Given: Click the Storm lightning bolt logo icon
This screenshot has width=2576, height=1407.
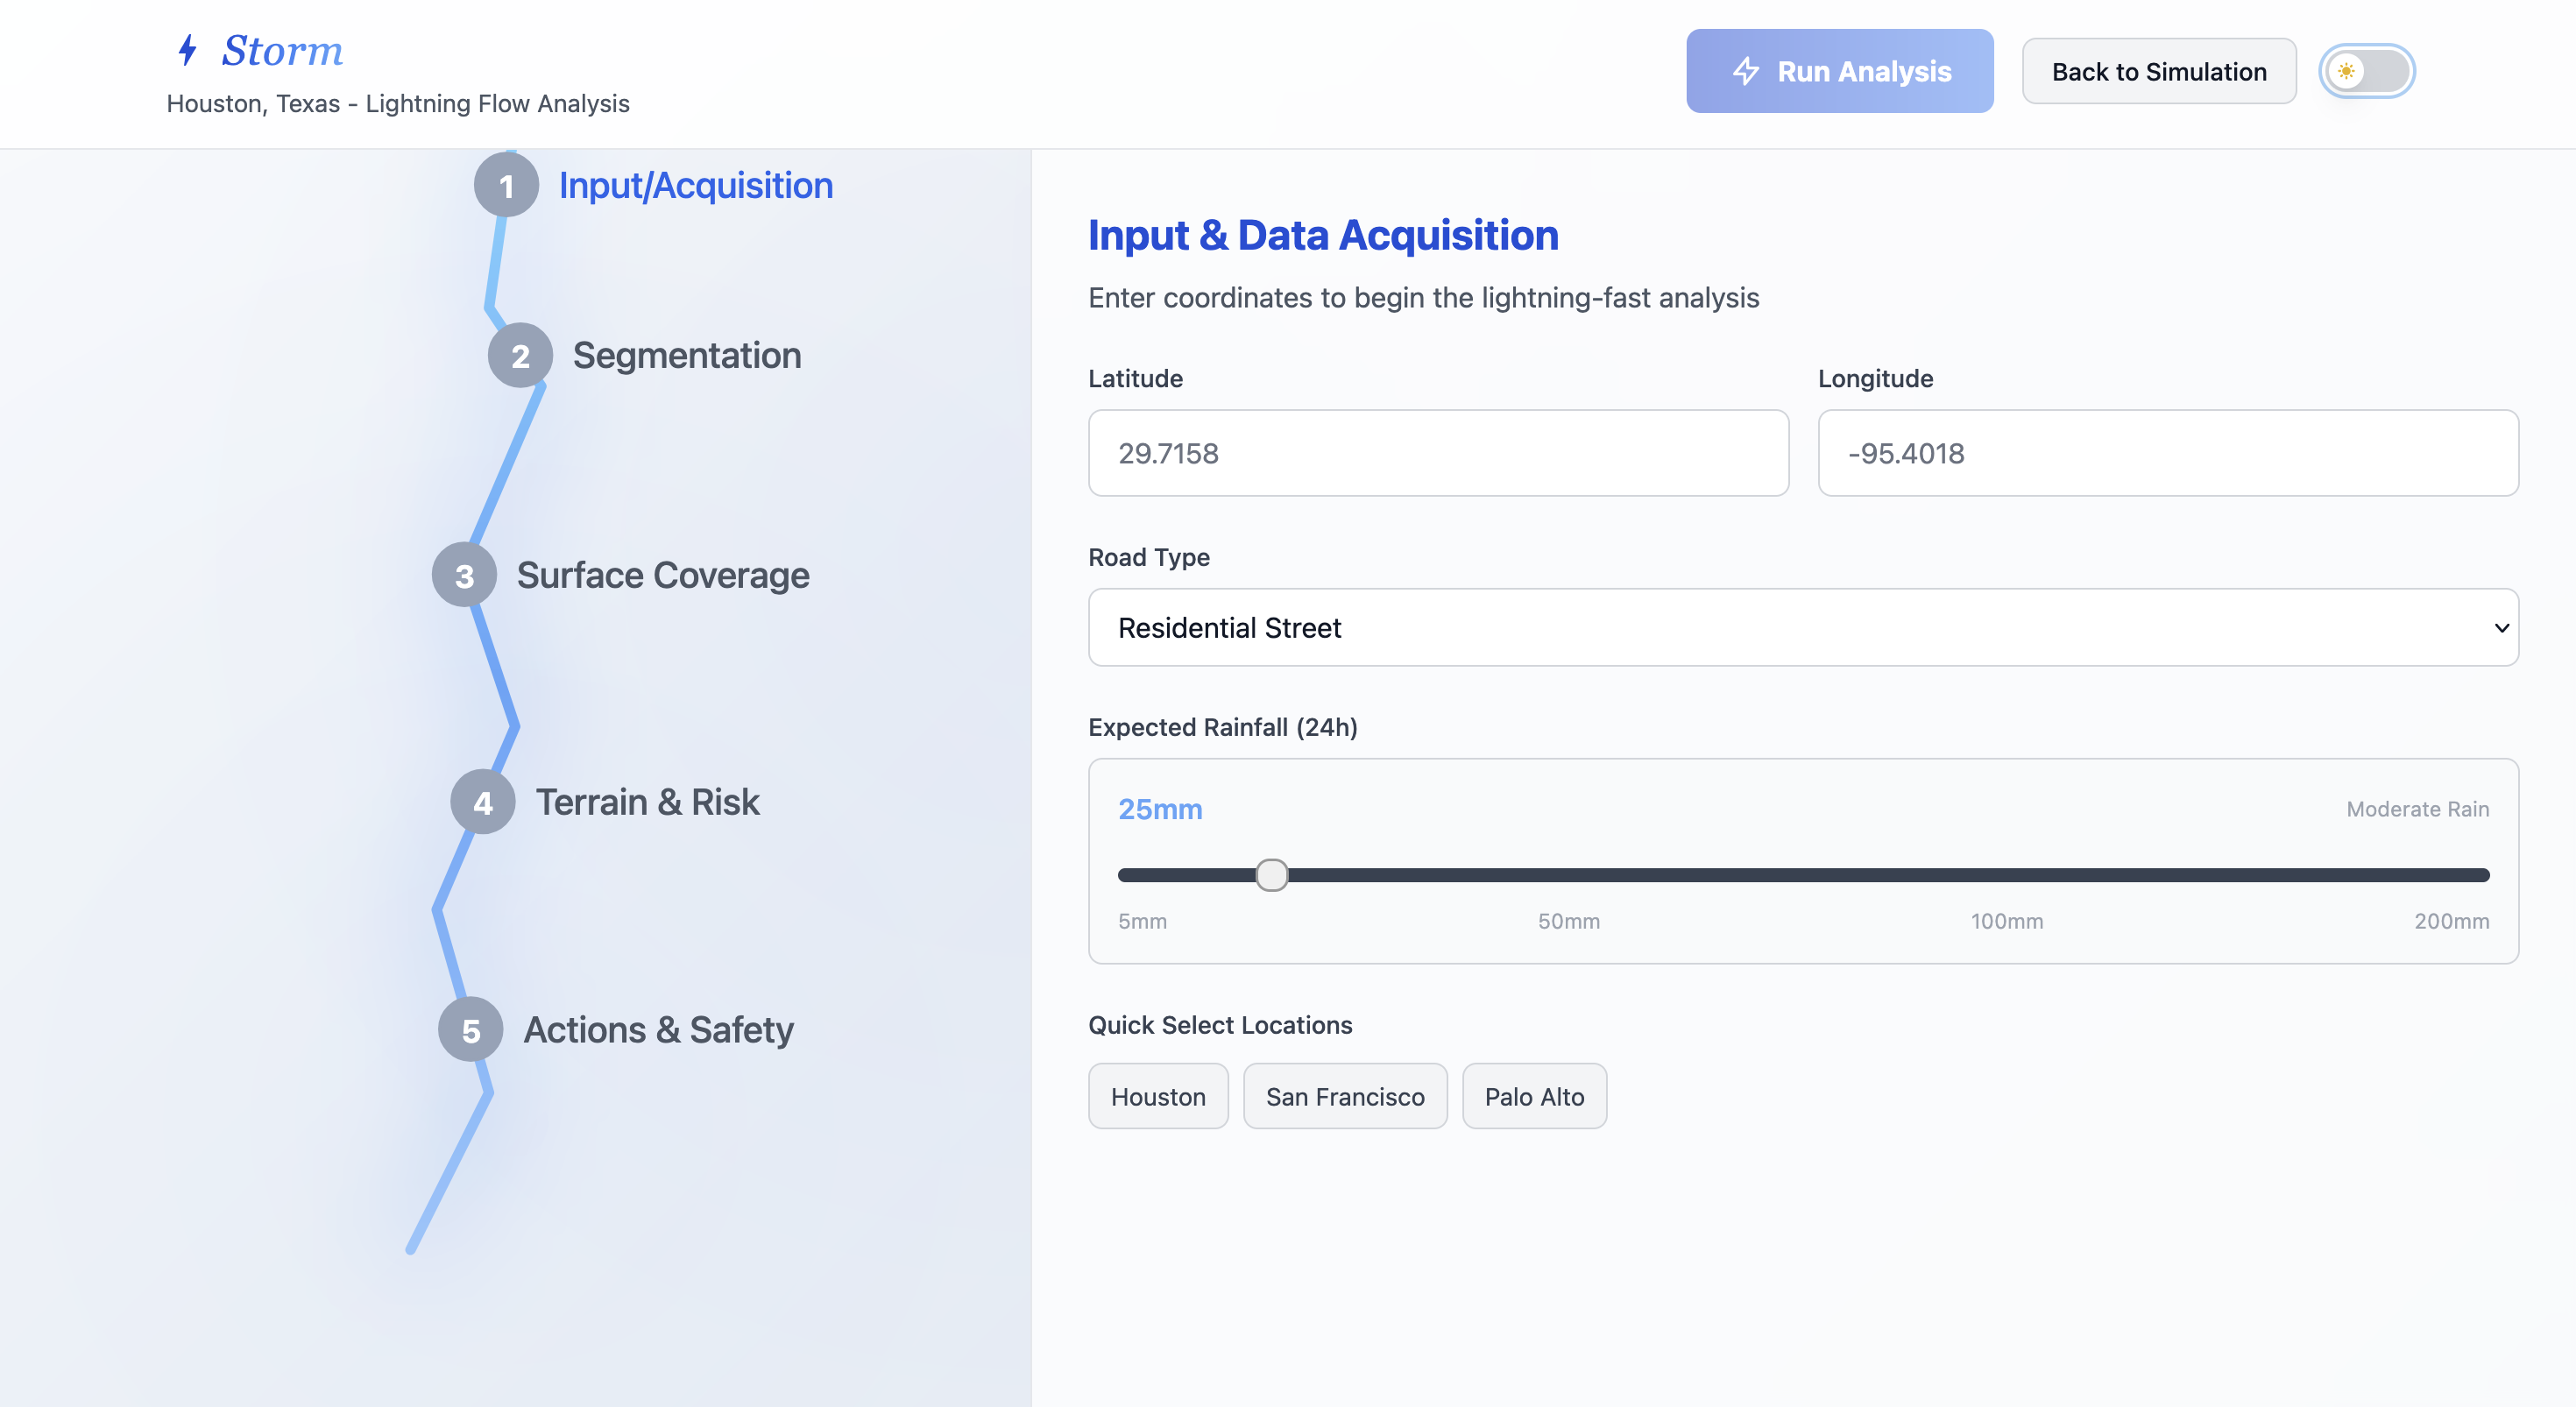Looking at the screenshot, I should (x=187, y=50).
